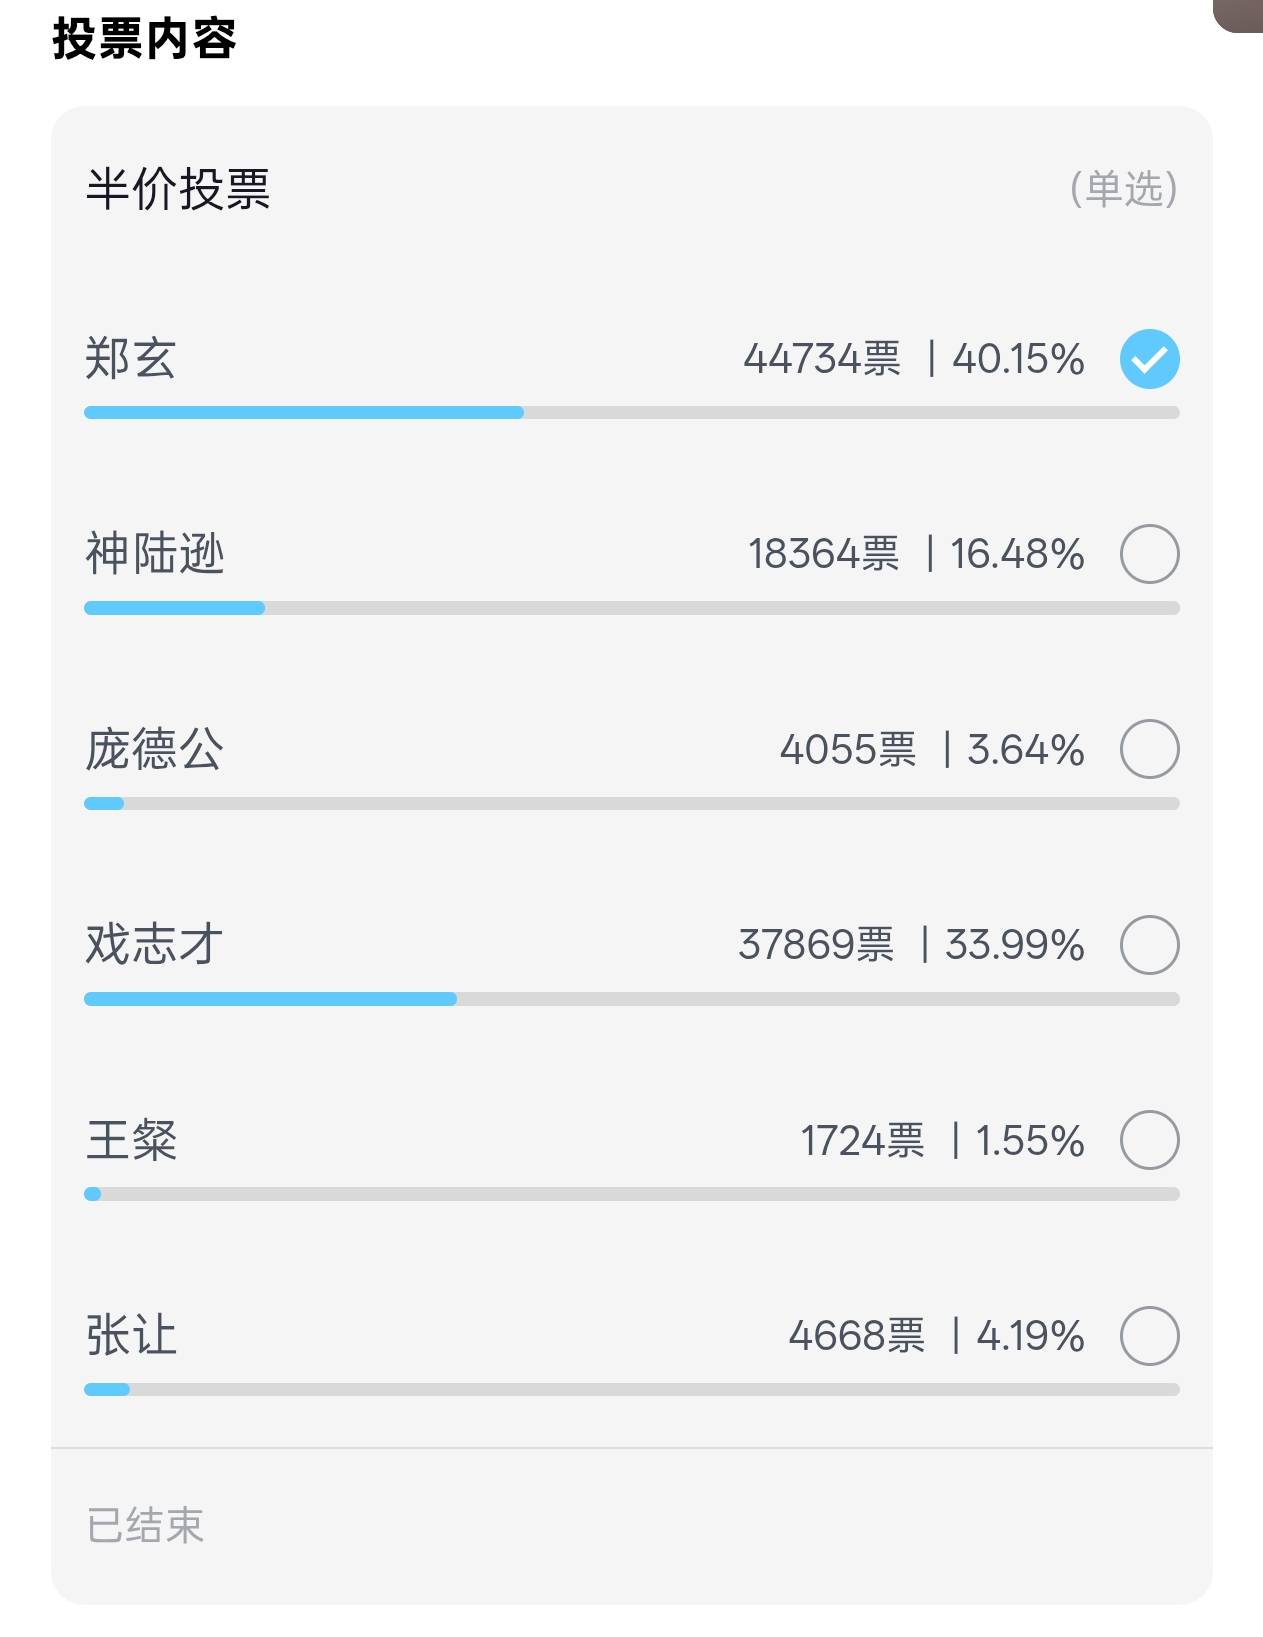Click the 半价投票 poll title
The width and height of the screenshot is (1263, 1637).
tap(178, 190)
